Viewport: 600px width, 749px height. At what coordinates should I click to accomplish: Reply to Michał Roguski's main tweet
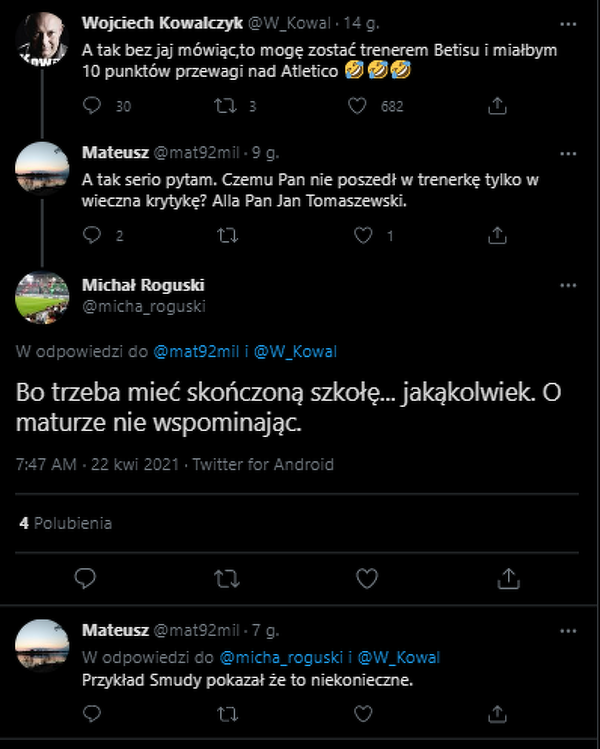click(x=86, y=578)
